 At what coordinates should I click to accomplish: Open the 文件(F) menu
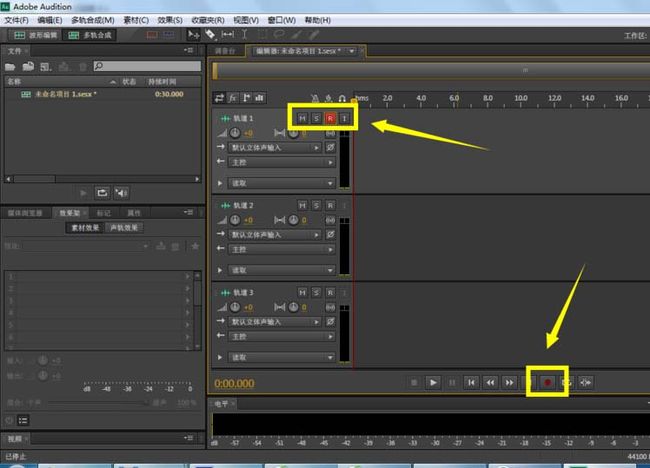point(16,20)
